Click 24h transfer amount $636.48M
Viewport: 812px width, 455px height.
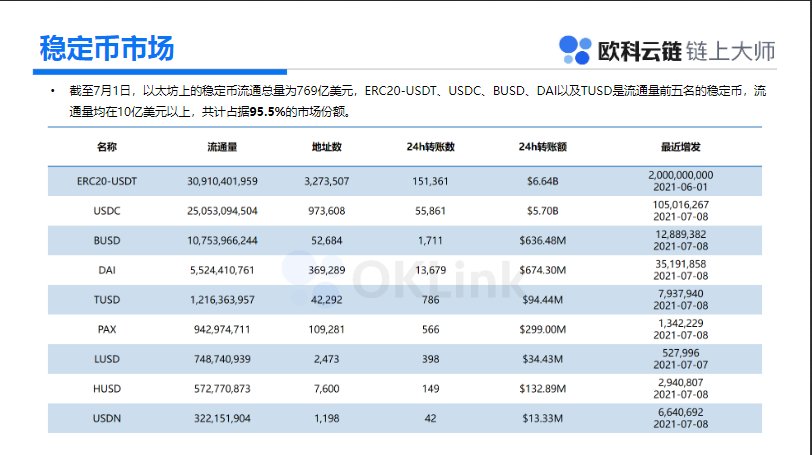(x=543, y=241)
